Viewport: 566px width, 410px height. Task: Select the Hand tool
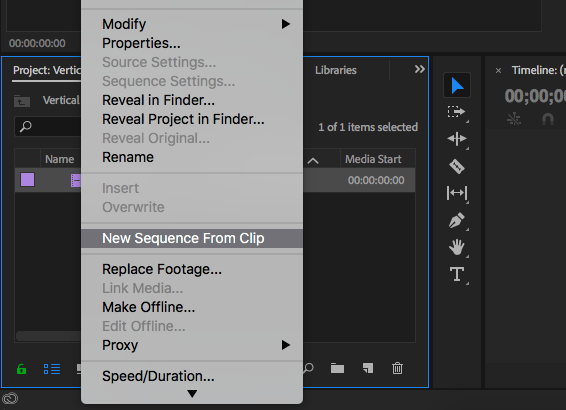click(457, 247)
